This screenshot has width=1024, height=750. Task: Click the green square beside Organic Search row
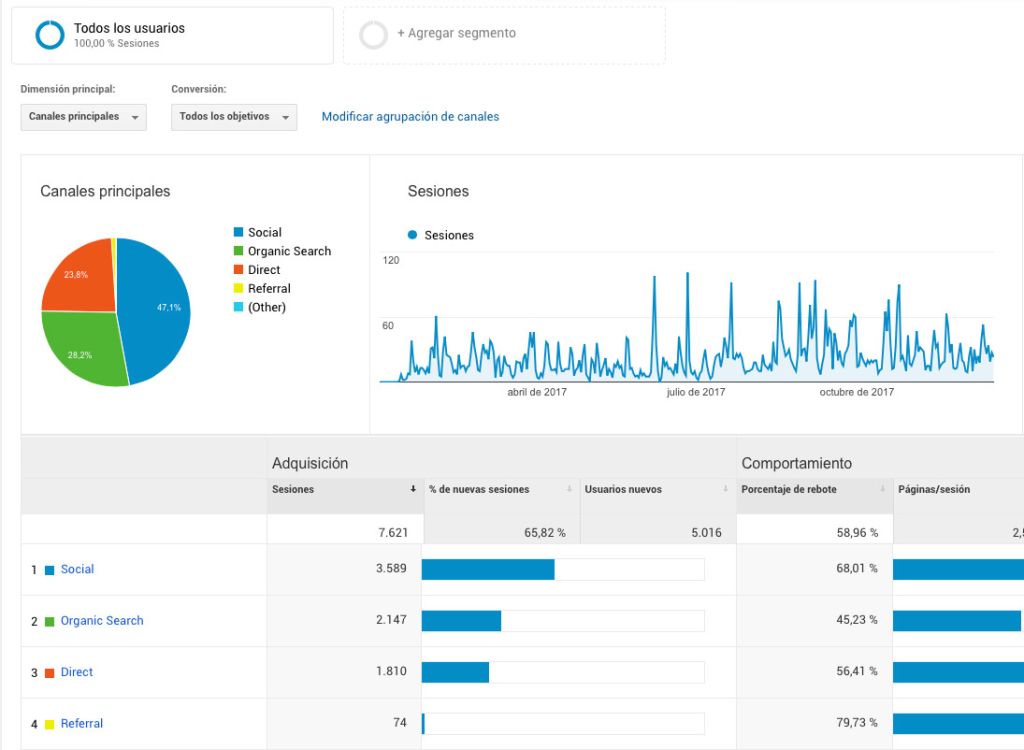coord(49,621)
